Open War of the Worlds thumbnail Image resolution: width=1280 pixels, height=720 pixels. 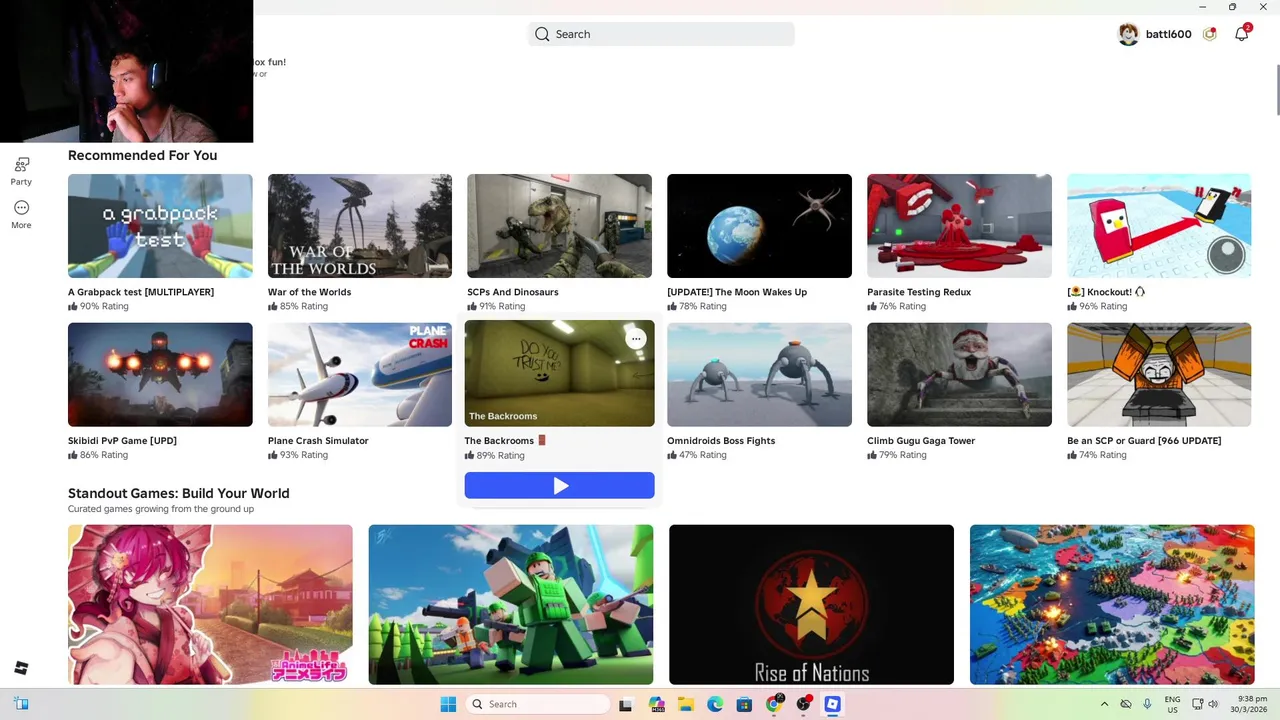[x=360, y=226]
